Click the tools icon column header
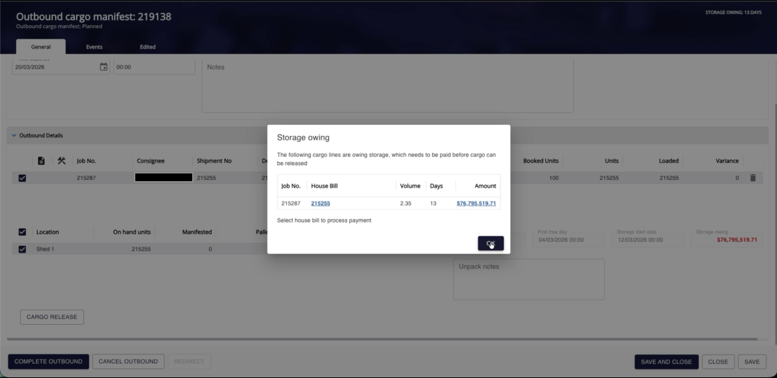This screenshot has width=777, height=378. pos(61,161)
